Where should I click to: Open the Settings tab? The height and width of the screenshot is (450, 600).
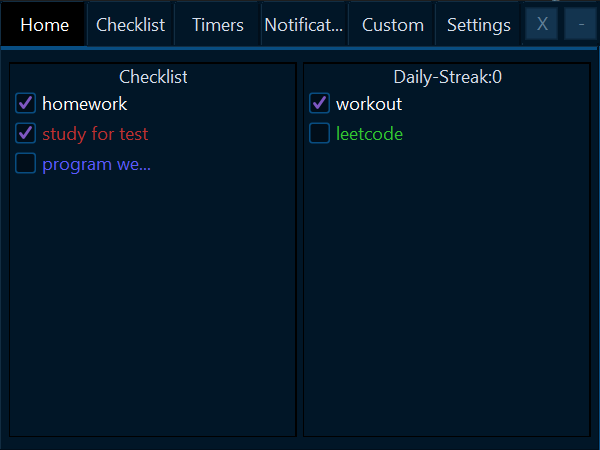click(x=479, y=25)
